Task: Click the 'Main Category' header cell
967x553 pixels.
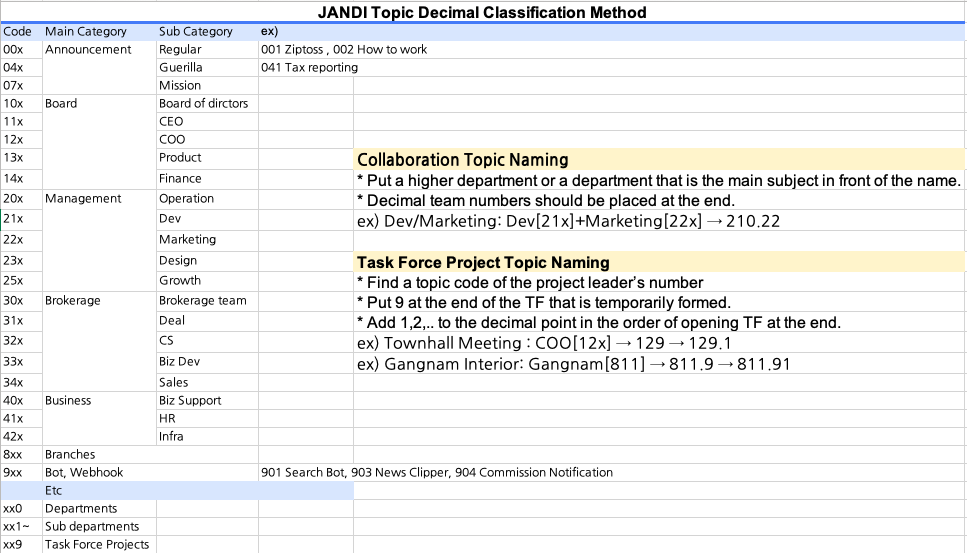Action: pyautogui.click(x=99, y=31)
